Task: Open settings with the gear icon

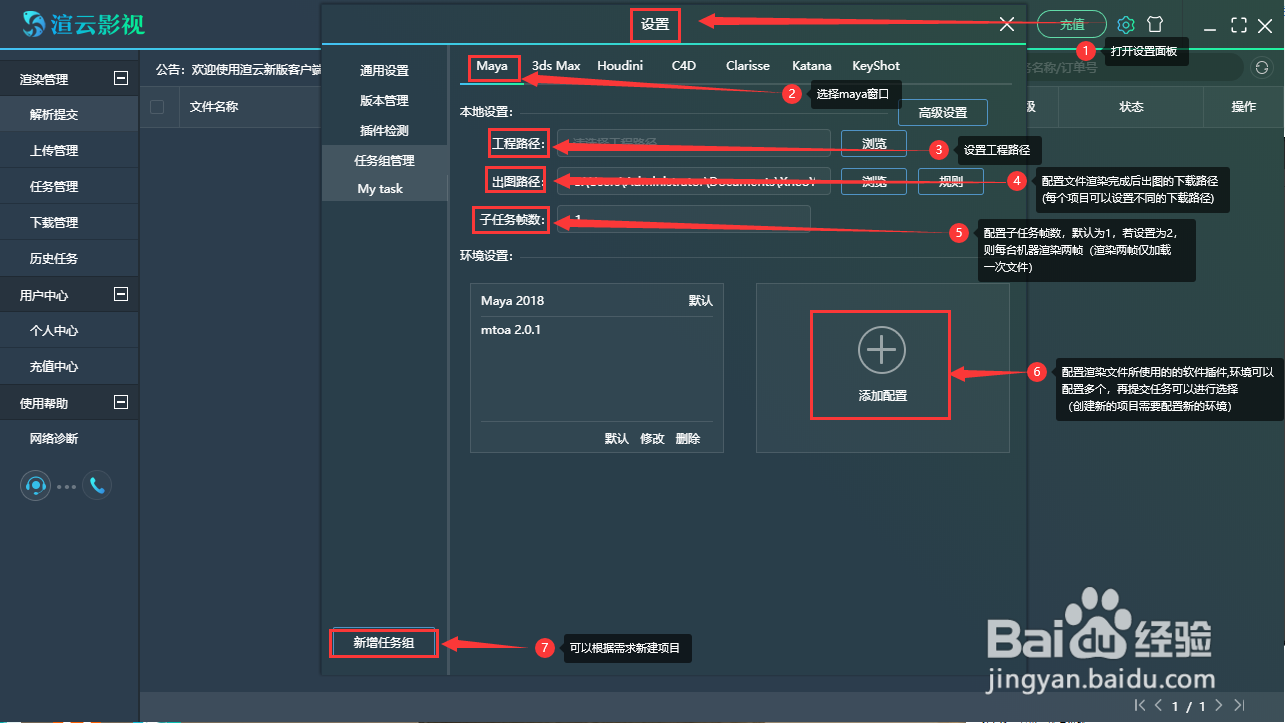Action: tap(1127, 24)
